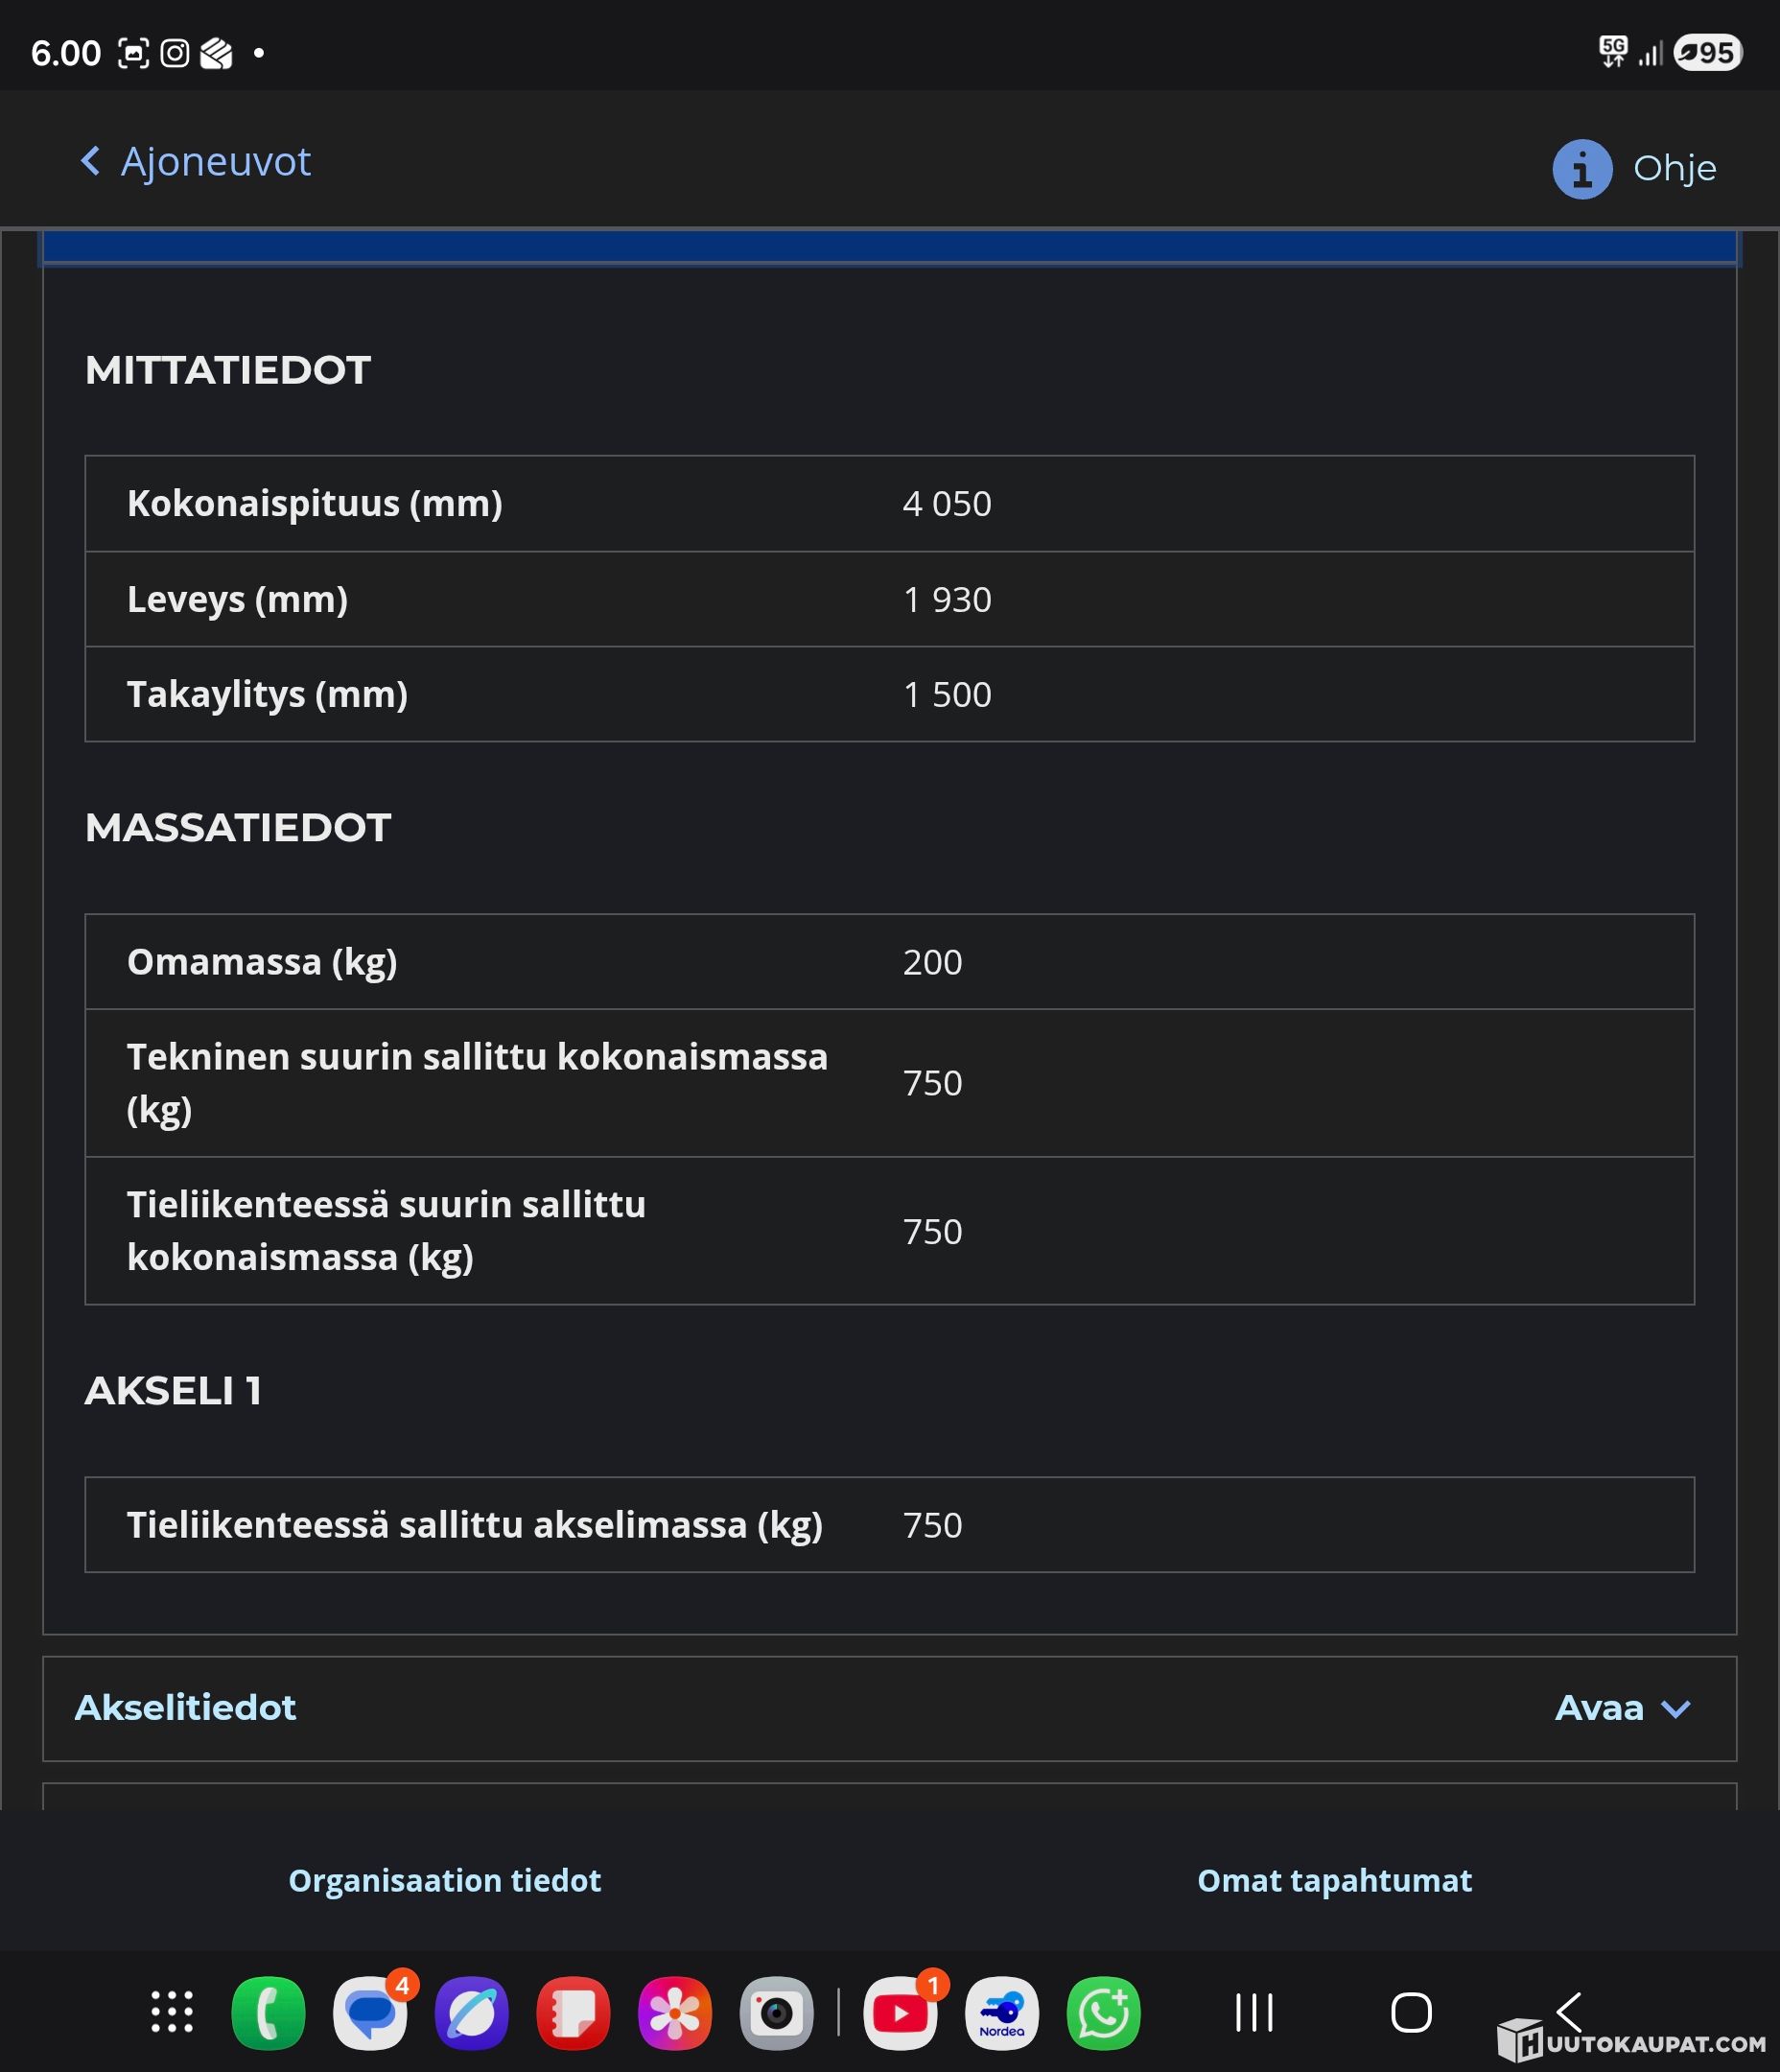Open the Gallery flower icon
The image size is (1780, 2072).
coord(675,2012)
